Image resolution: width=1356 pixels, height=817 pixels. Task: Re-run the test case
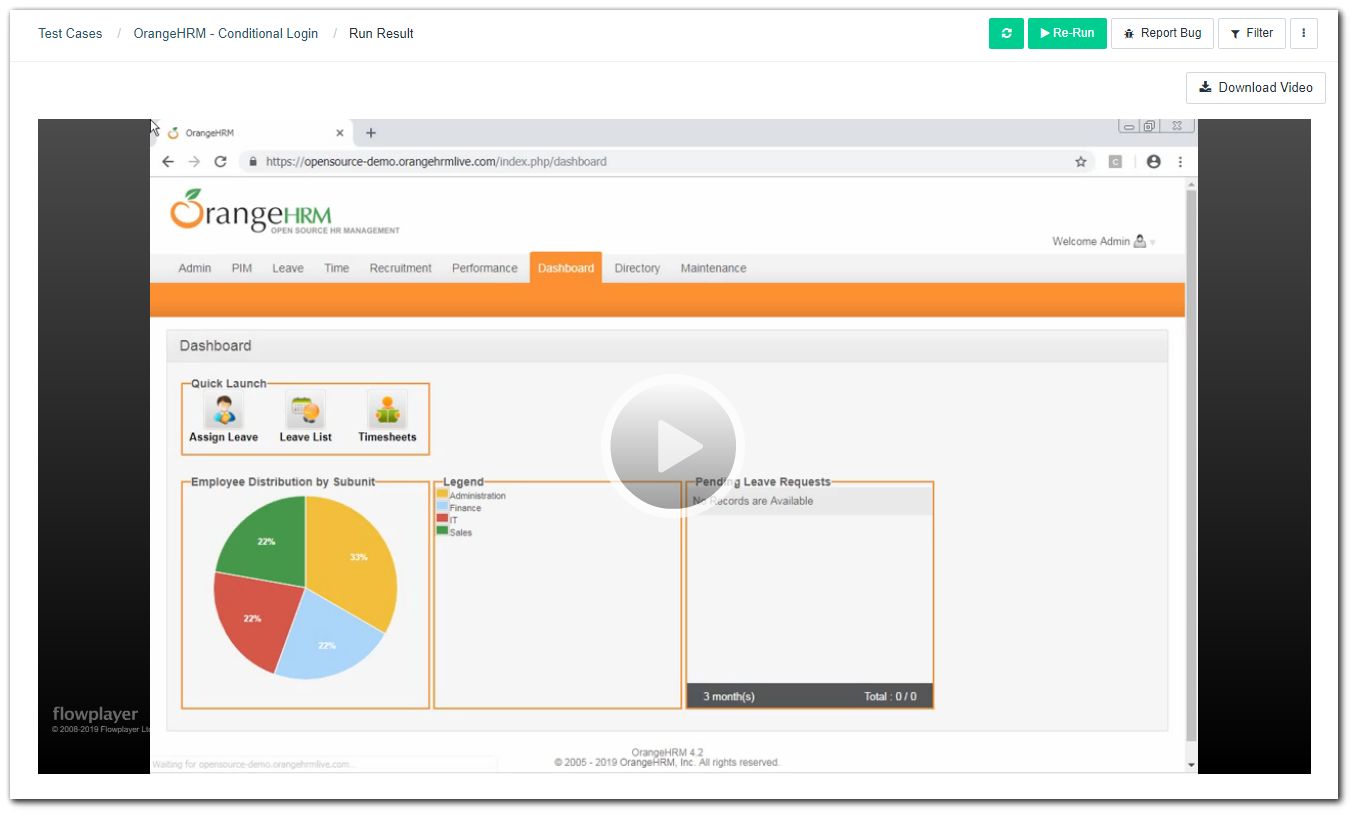(1067, 33)
